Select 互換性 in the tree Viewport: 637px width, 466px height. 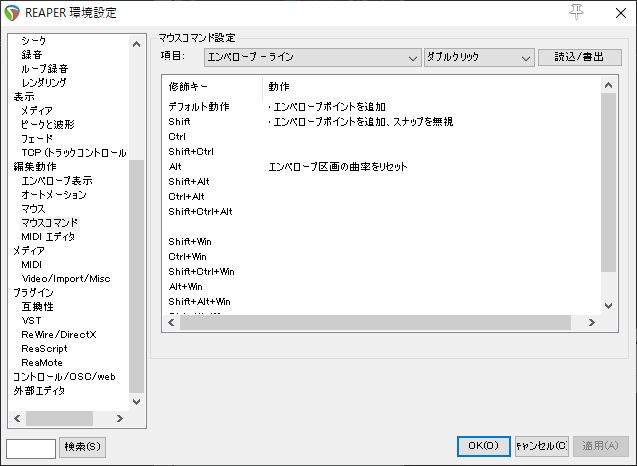37,307
